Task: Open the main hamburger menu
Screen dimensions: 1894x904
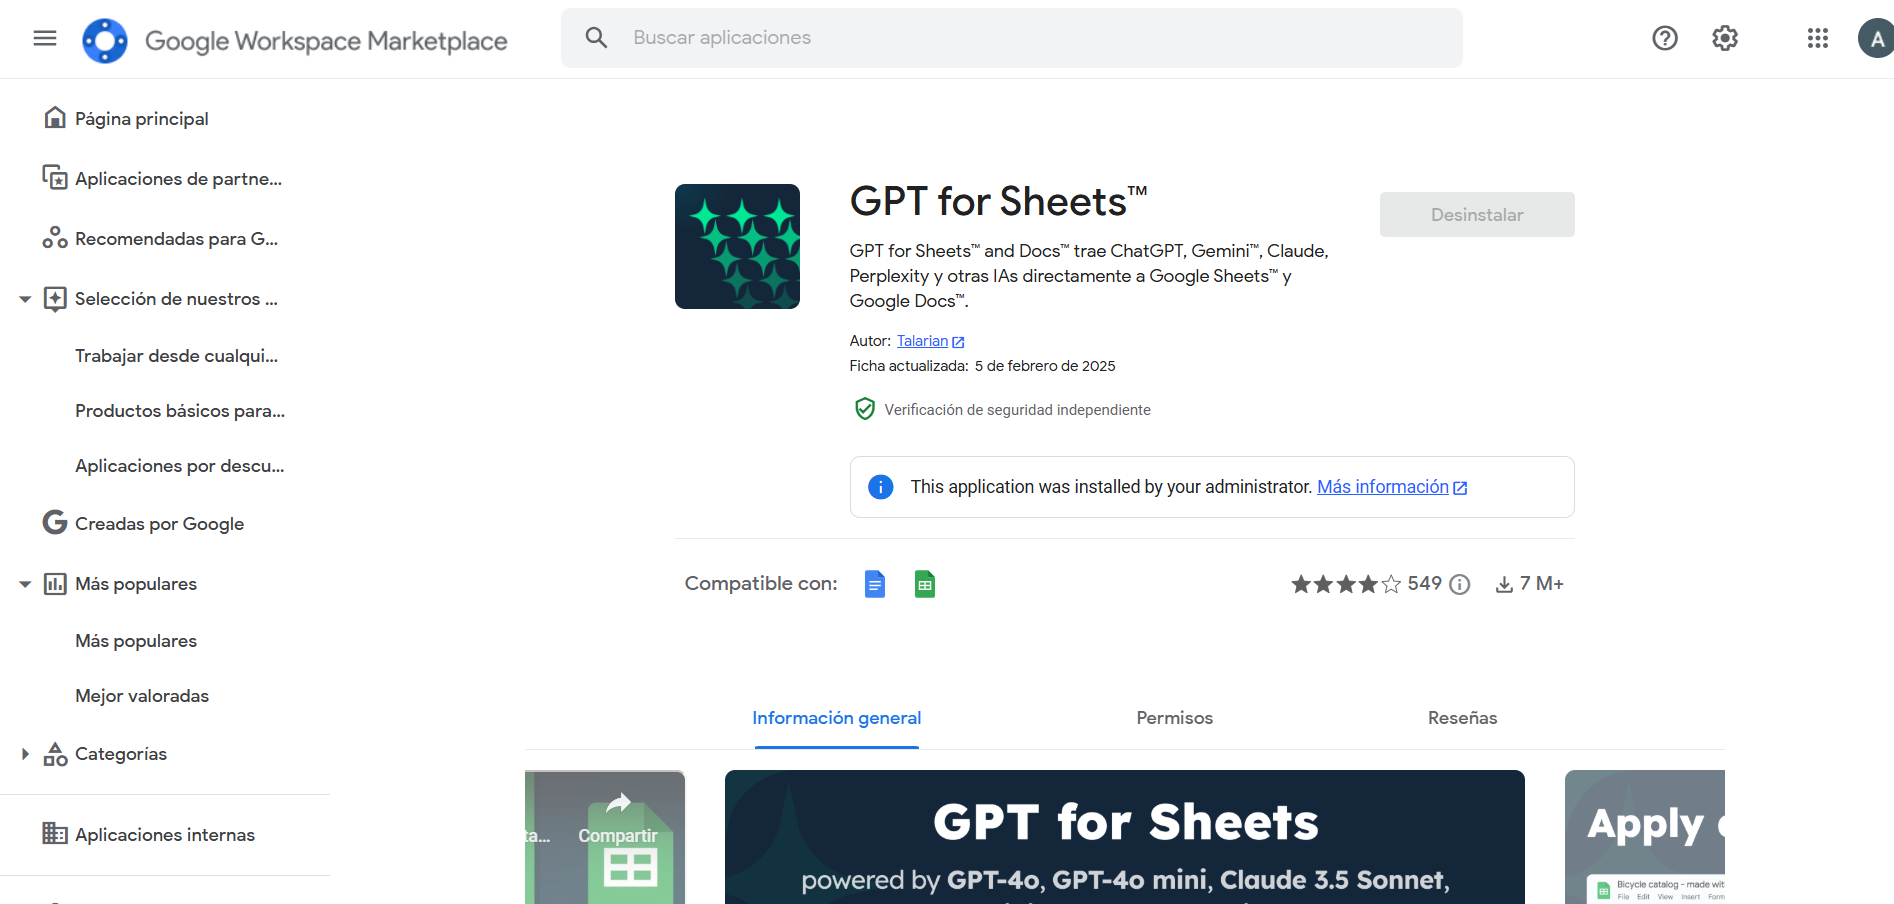Action: point(45,38)
